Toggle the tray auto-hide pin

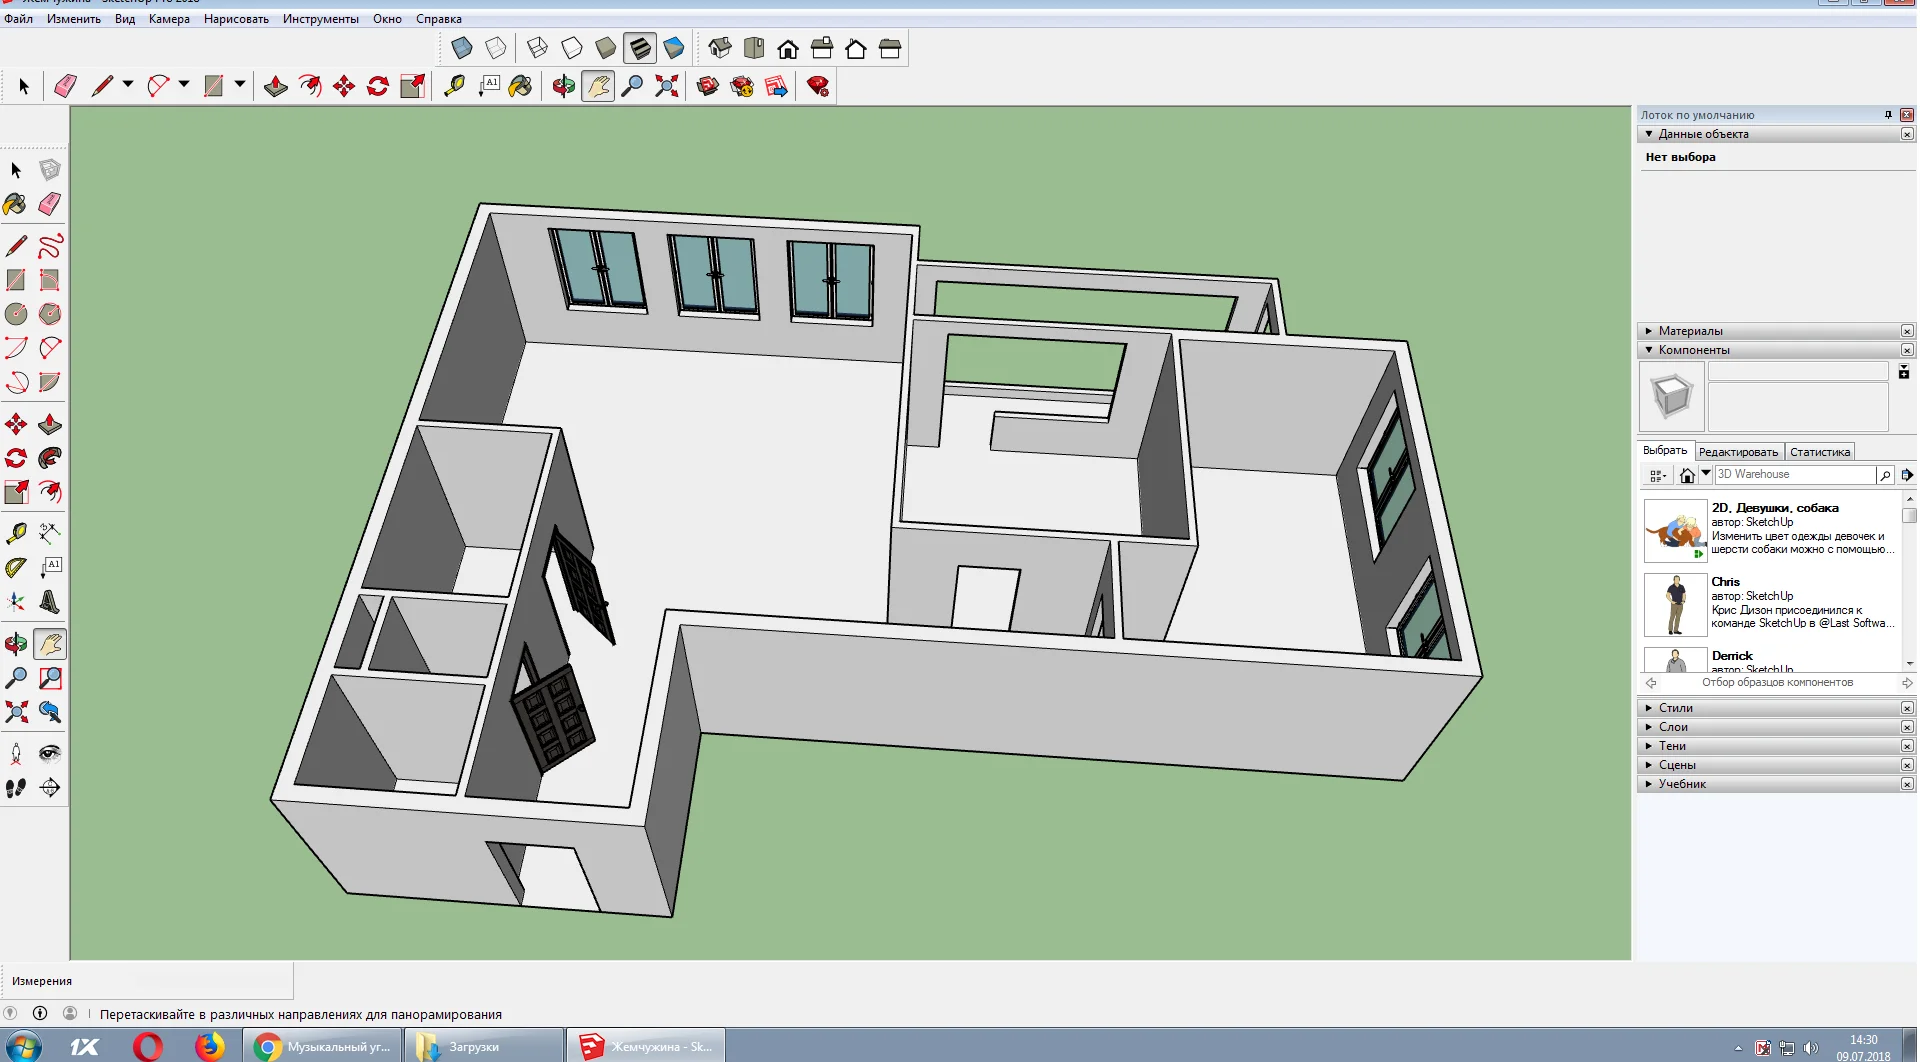coord(1888,115)
